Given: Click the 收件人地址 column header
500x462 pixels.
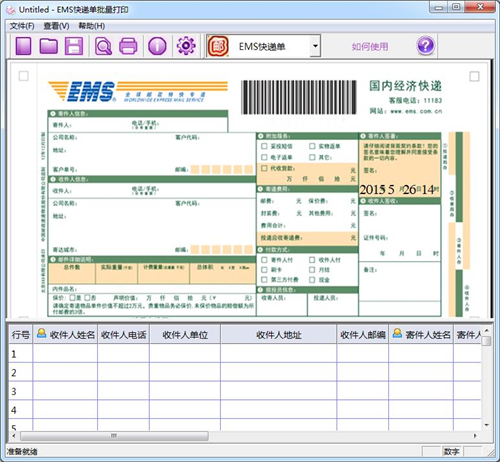Looking at the screenshot, I should 279,334.
